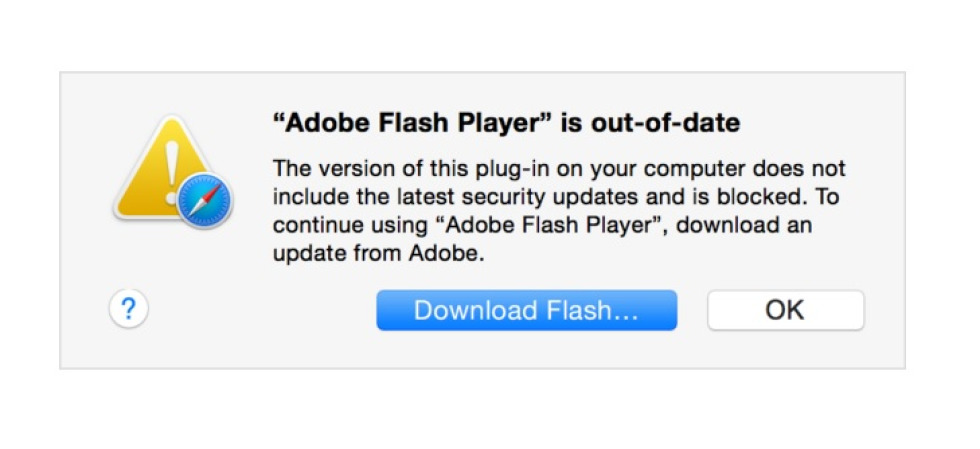Dismiss the dialog with OK
Image resolution: width=980 pixels, height=449 pixels.
pos(785,310)
